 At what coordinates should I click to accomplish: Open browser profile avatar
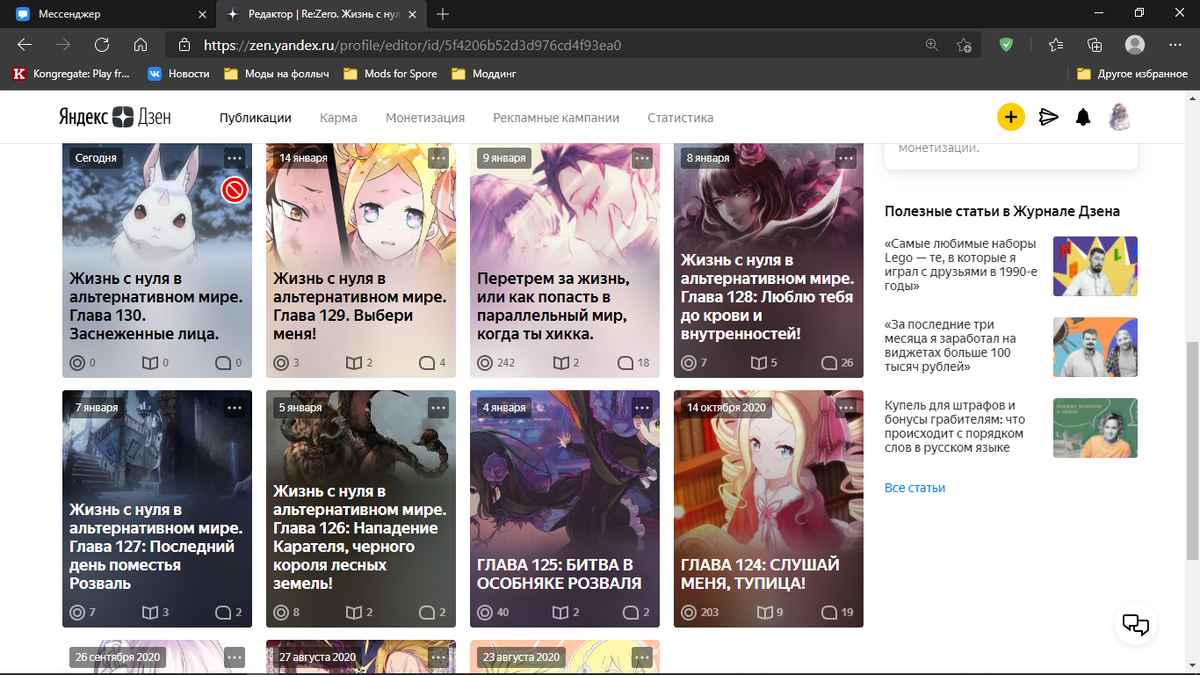pyautogui.click(x=1135, y=45)
